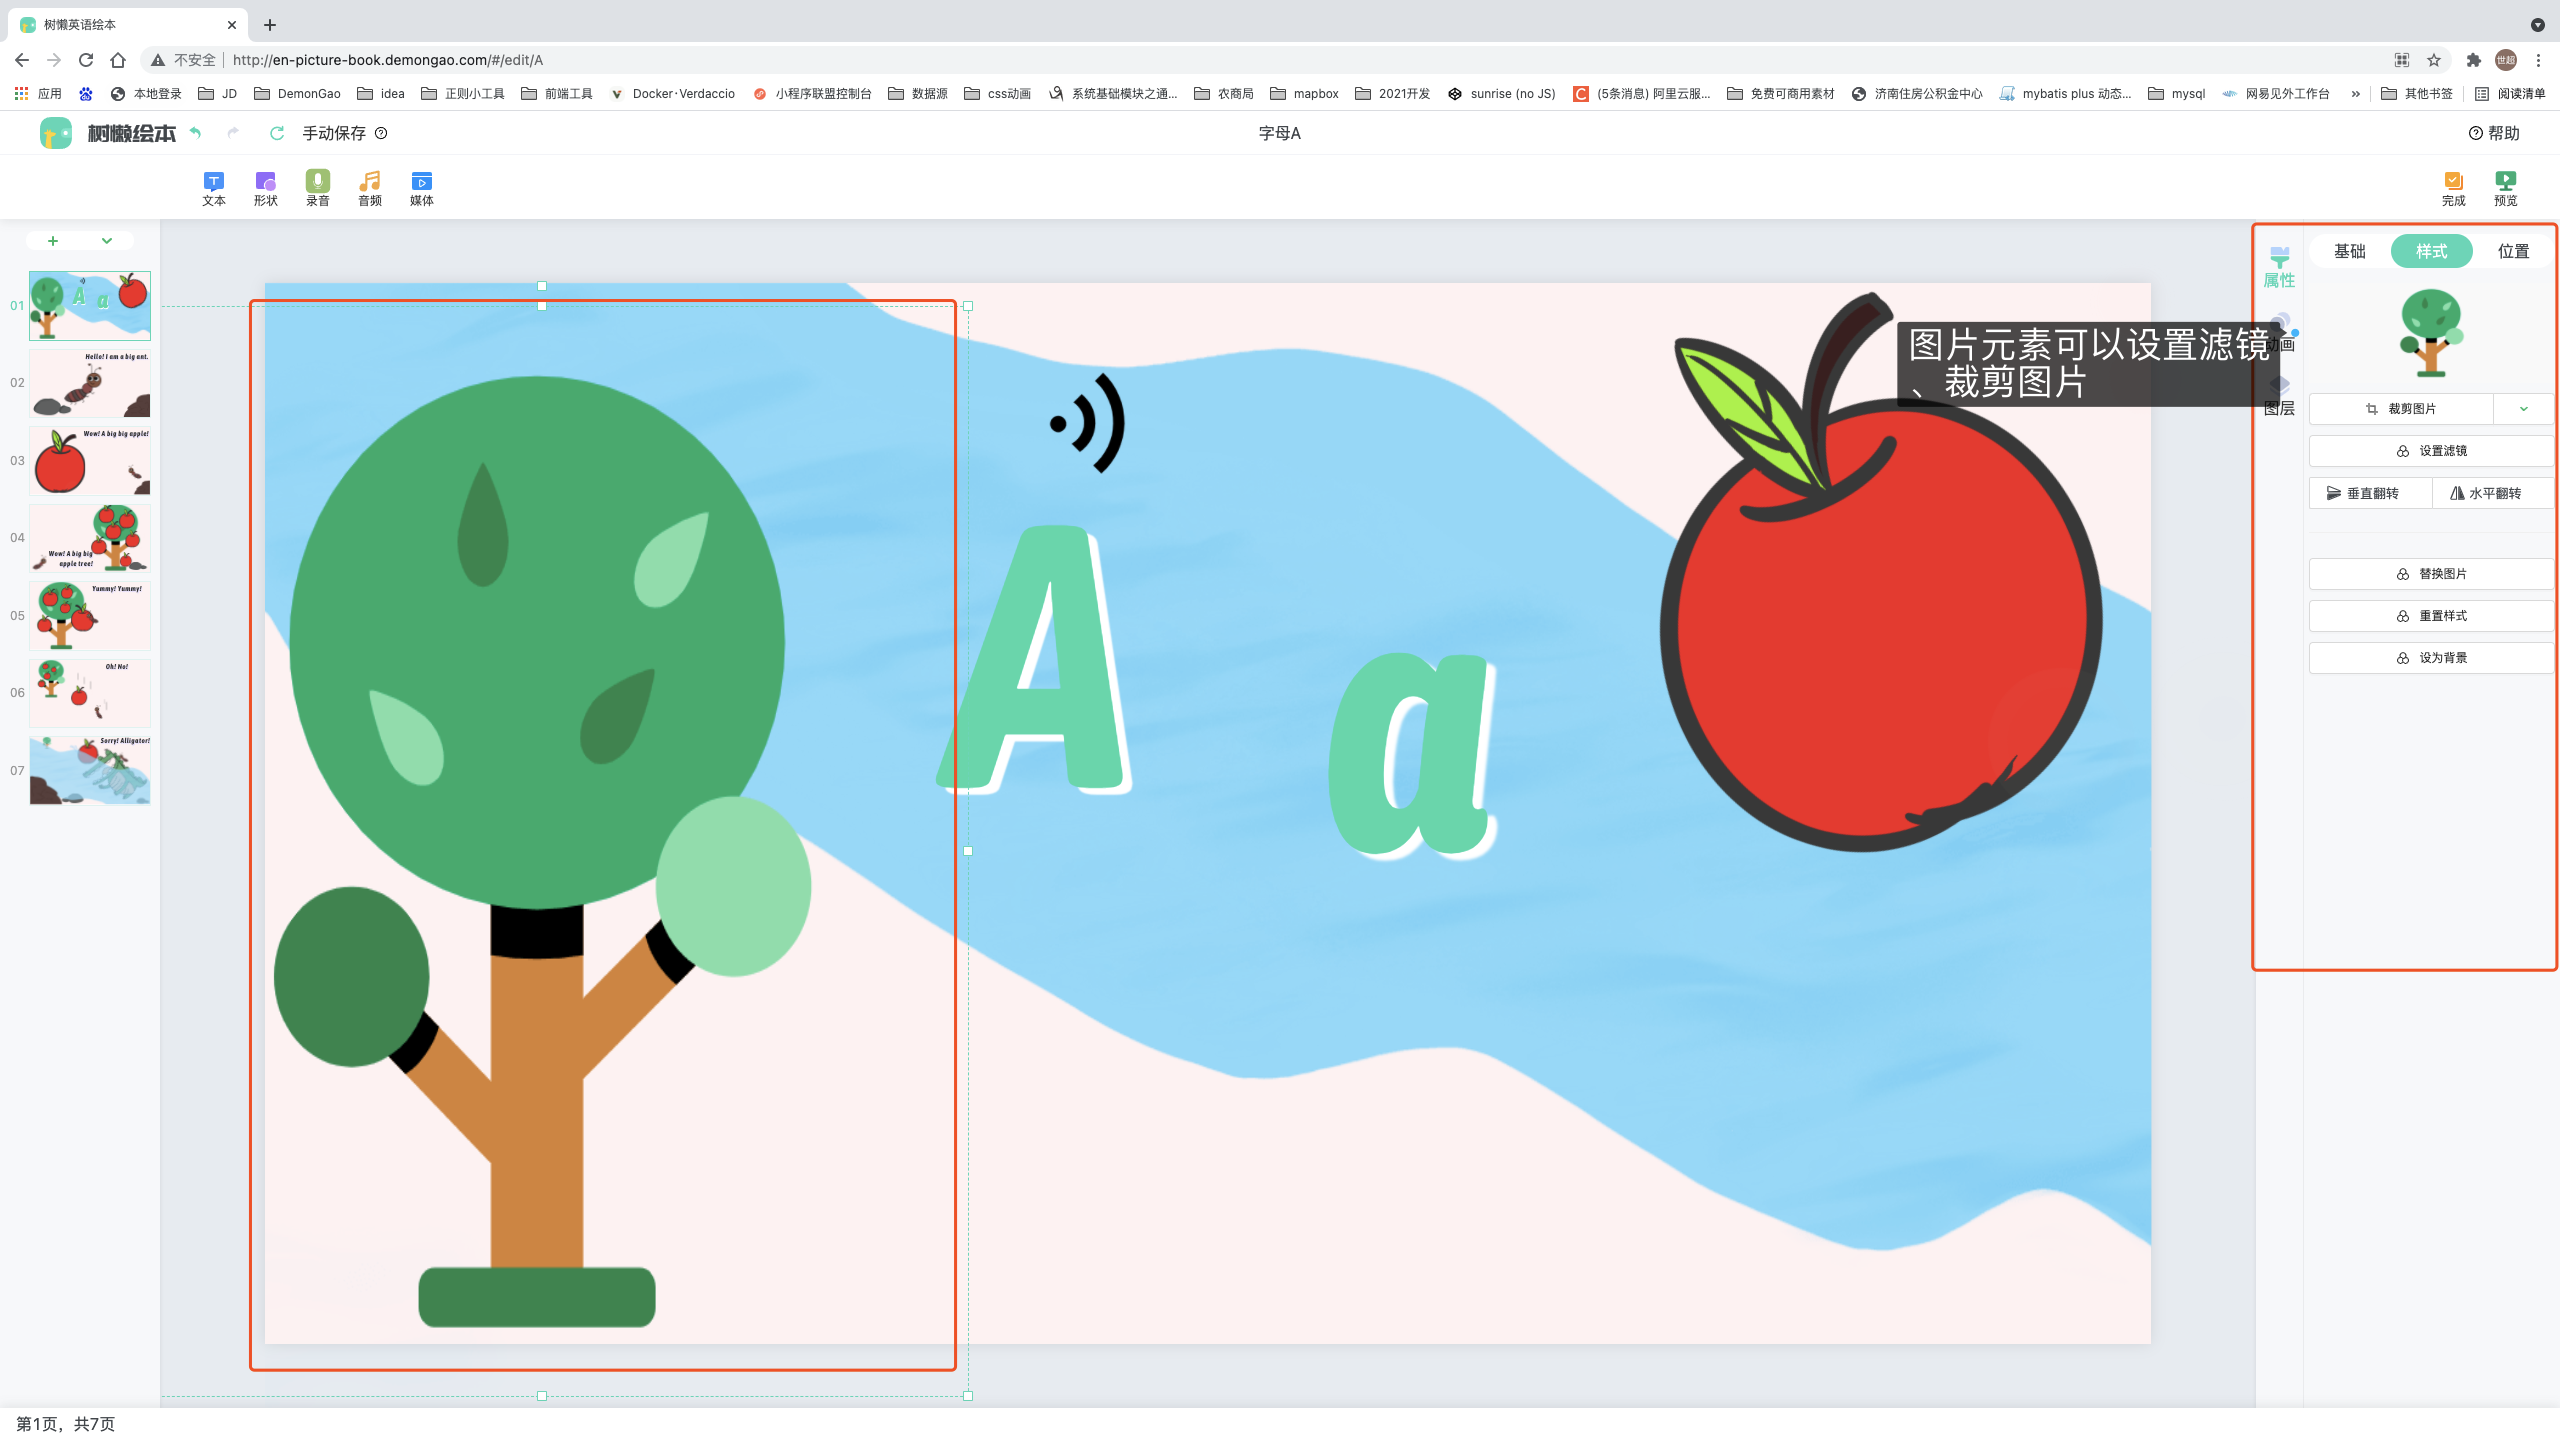
Task: Select page 07 Alligator thumbnail
Action: (x=90, y=771)
